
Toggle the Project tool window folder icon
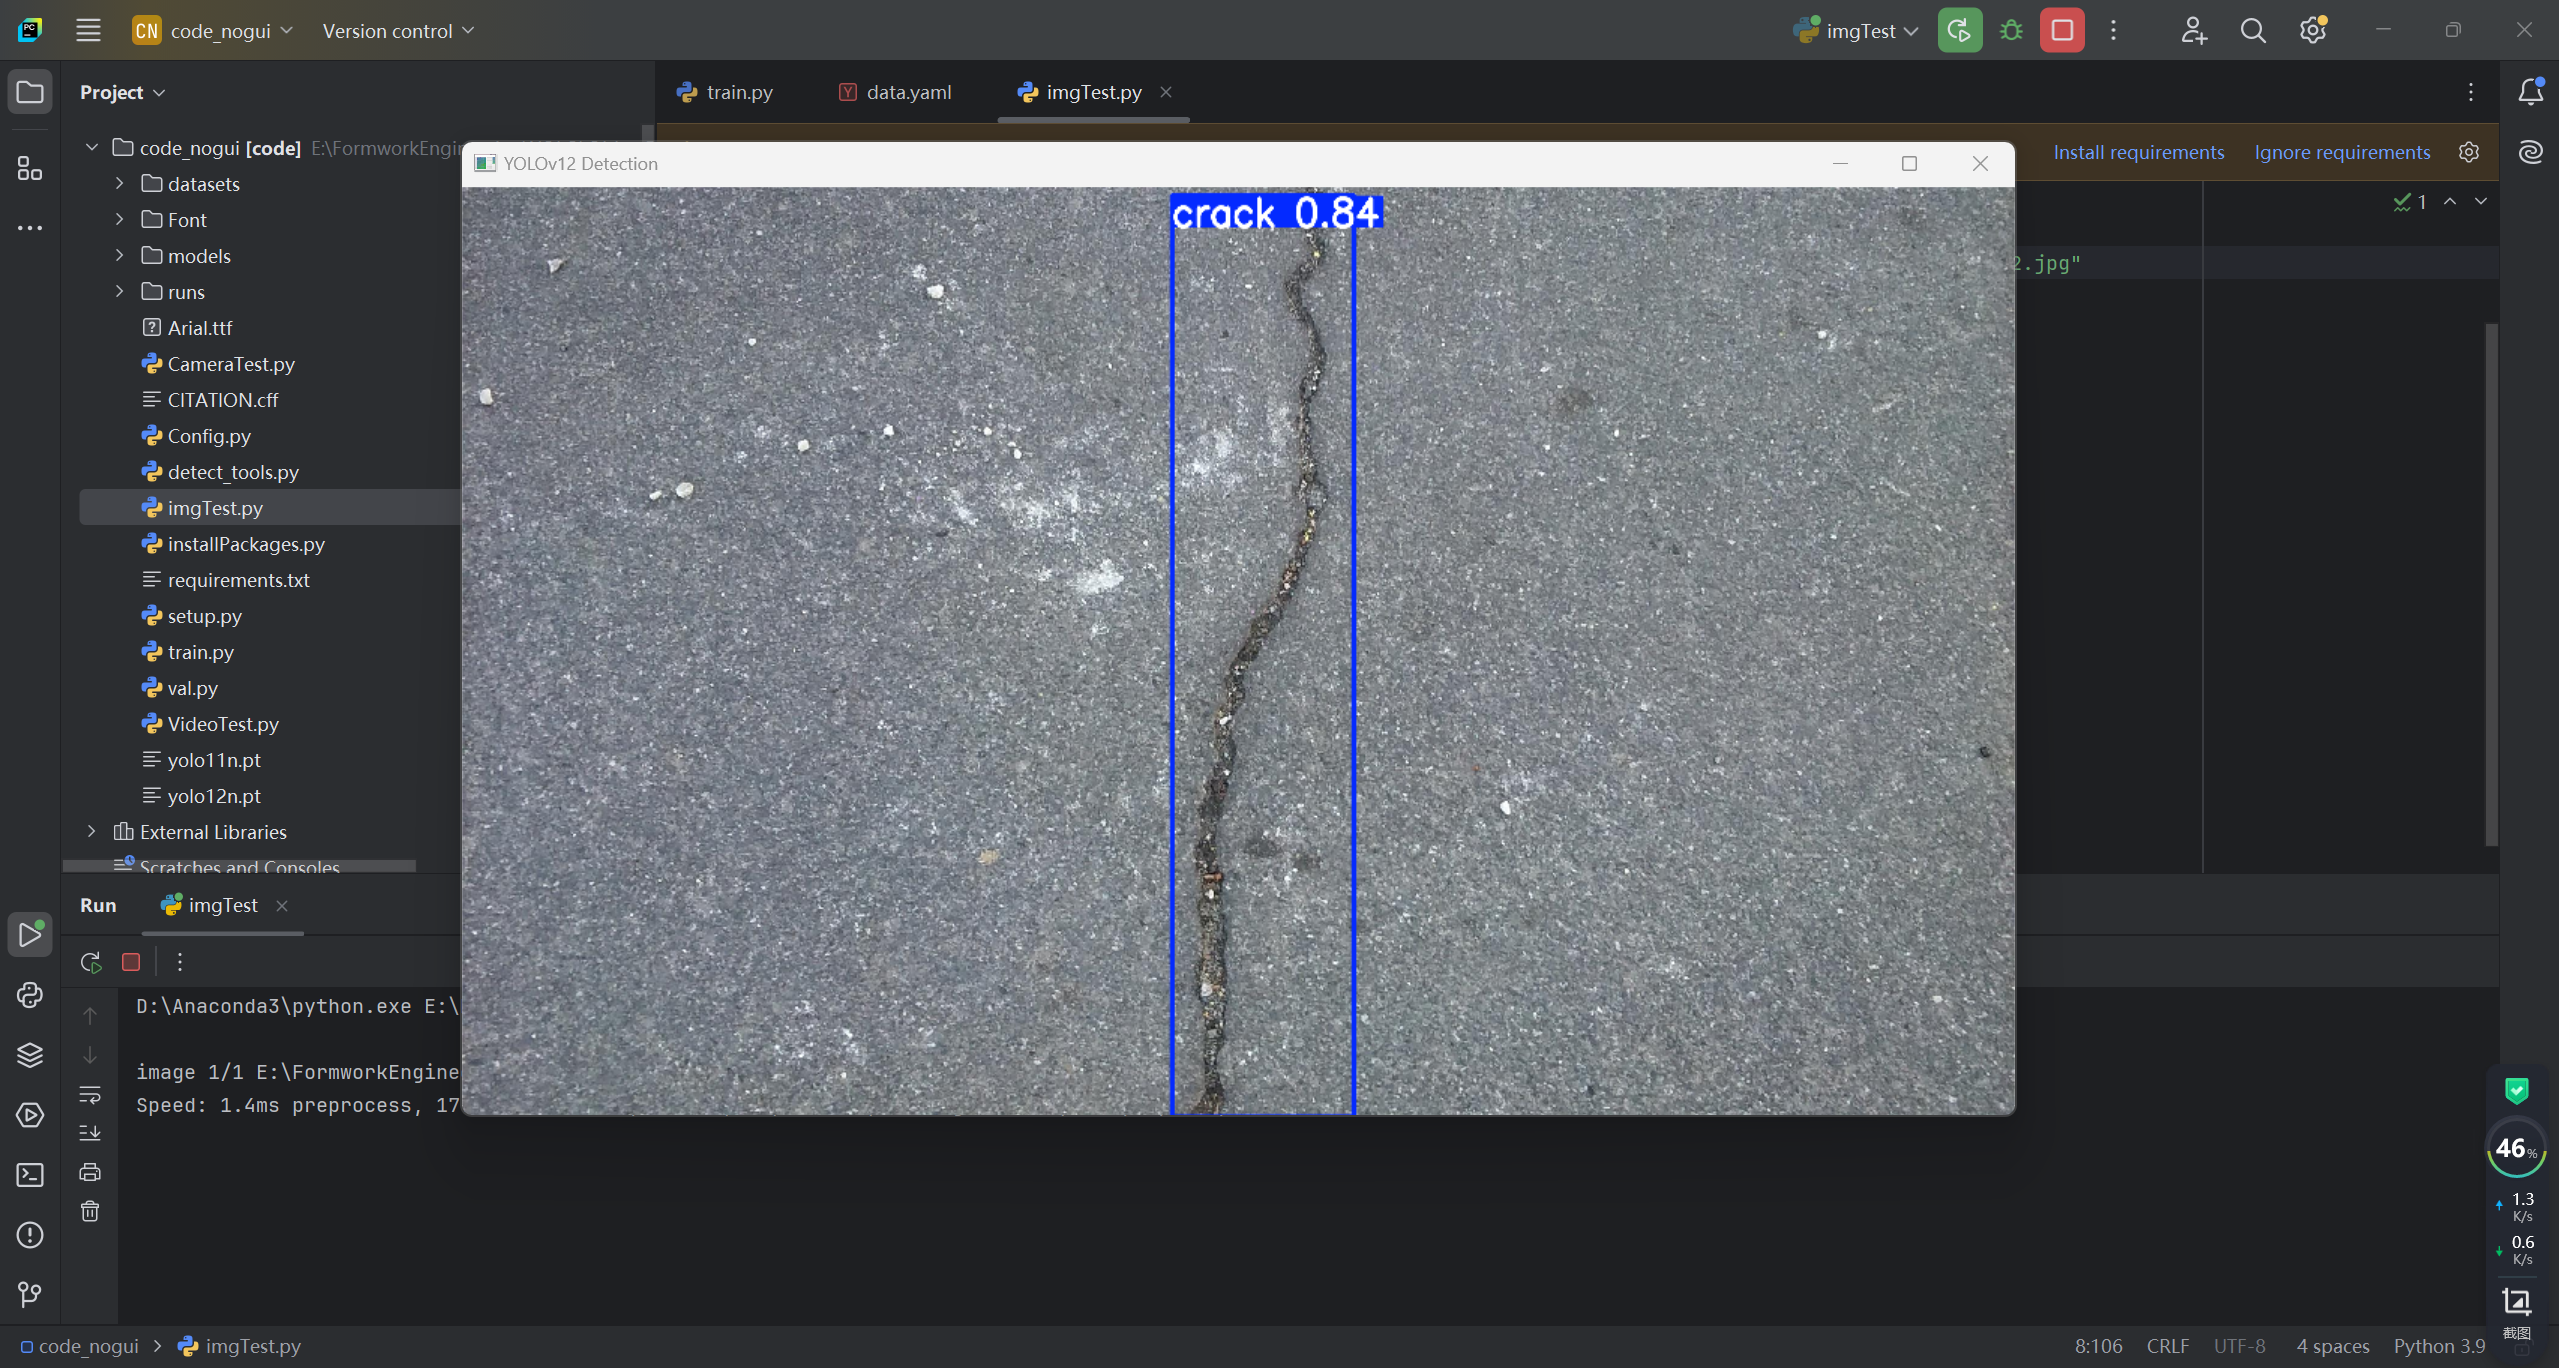click(x=30, y=92)
